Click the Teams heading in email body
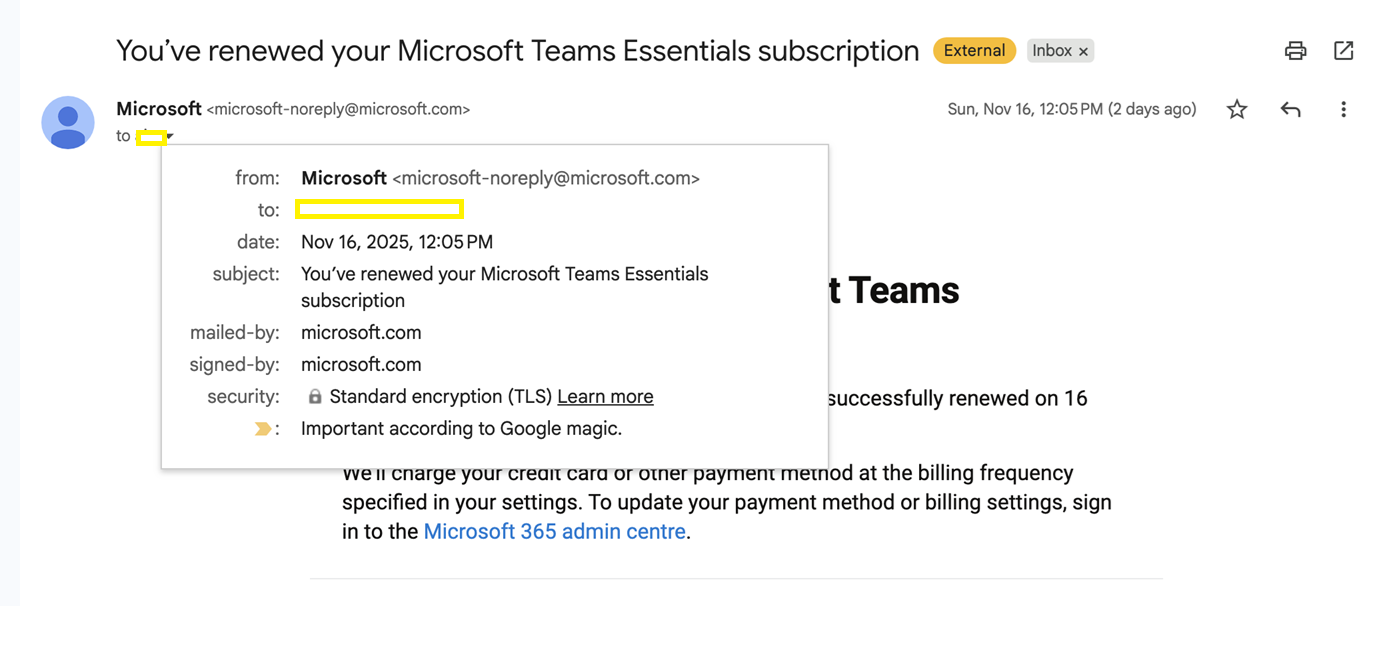The width and height of the screenshot is (1381, 648). (894, 291)
